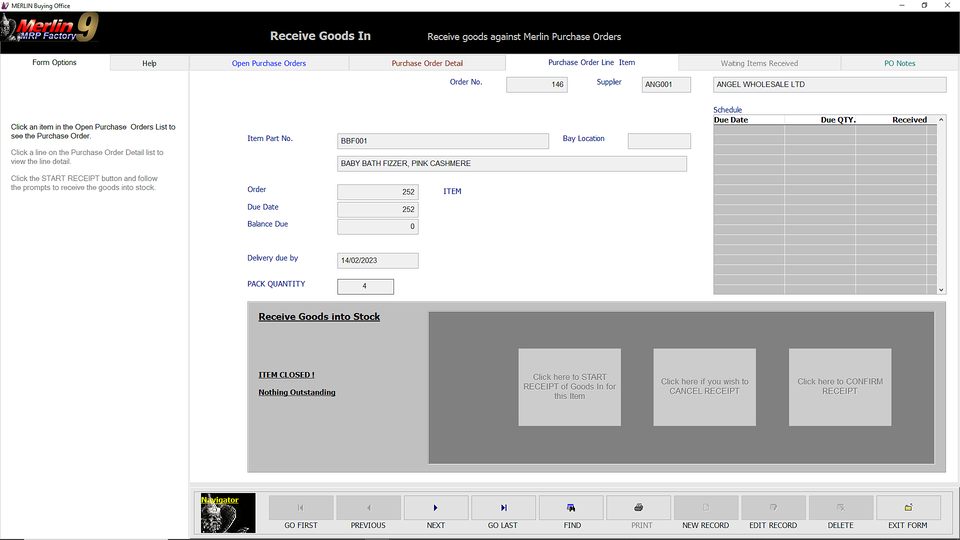Viewport: 960px width, 540px height.
Task: Close the form with EXIT FORM
Action: (908, 508)
